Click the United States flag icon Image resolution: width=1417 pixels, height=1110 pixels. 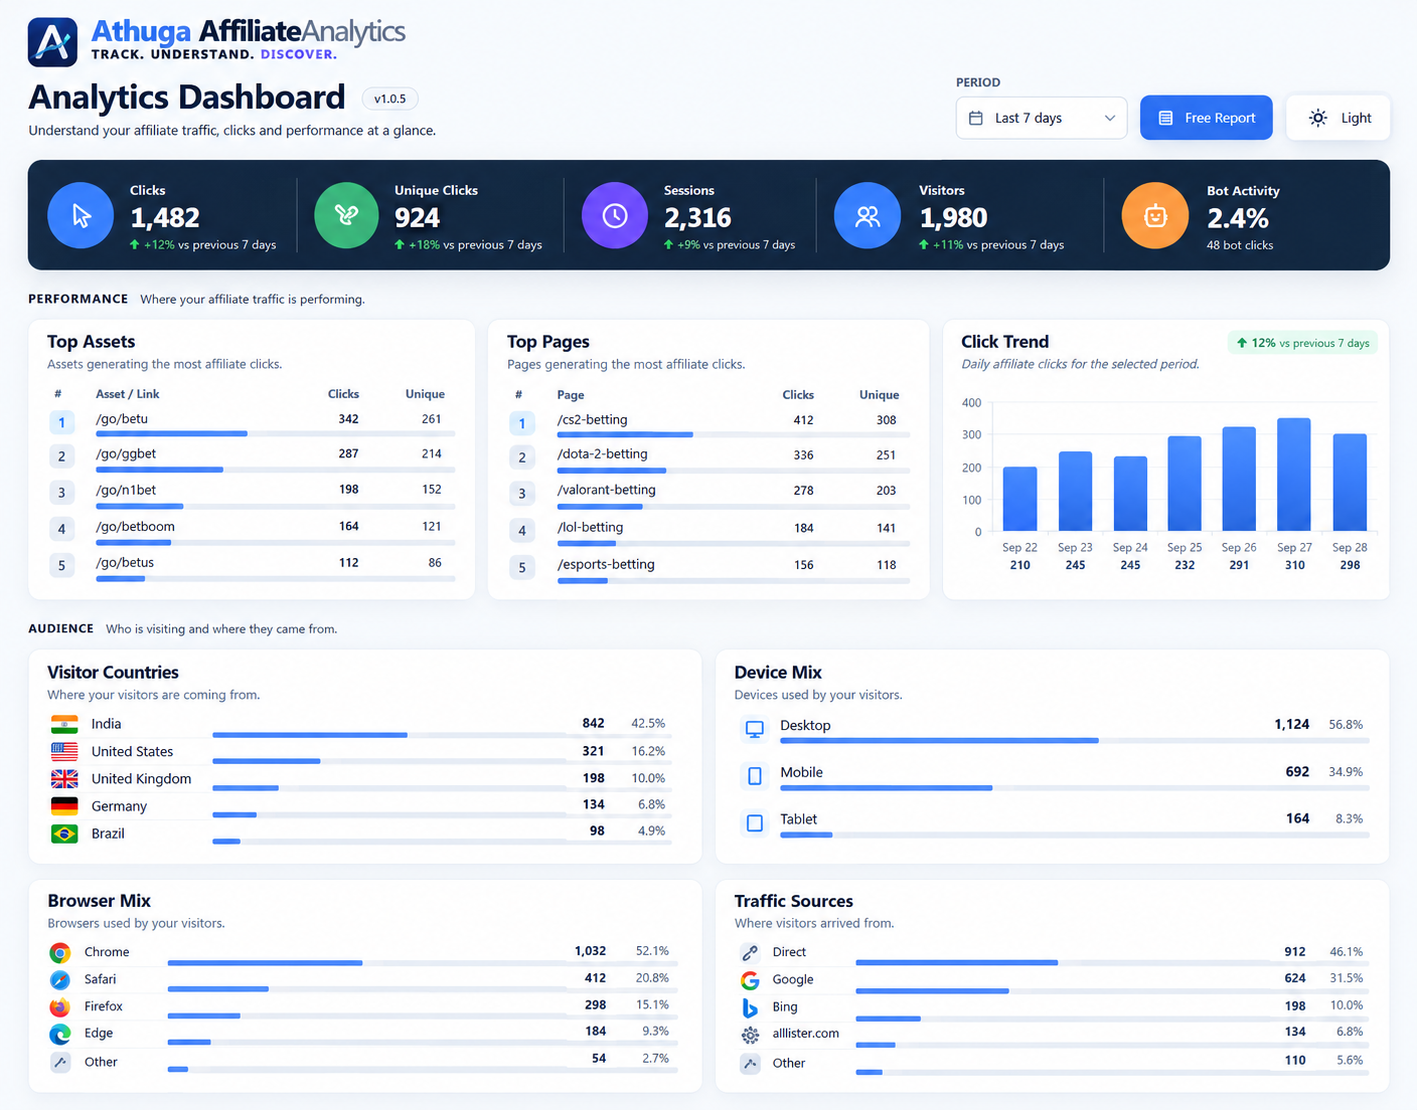pos(64,751)
